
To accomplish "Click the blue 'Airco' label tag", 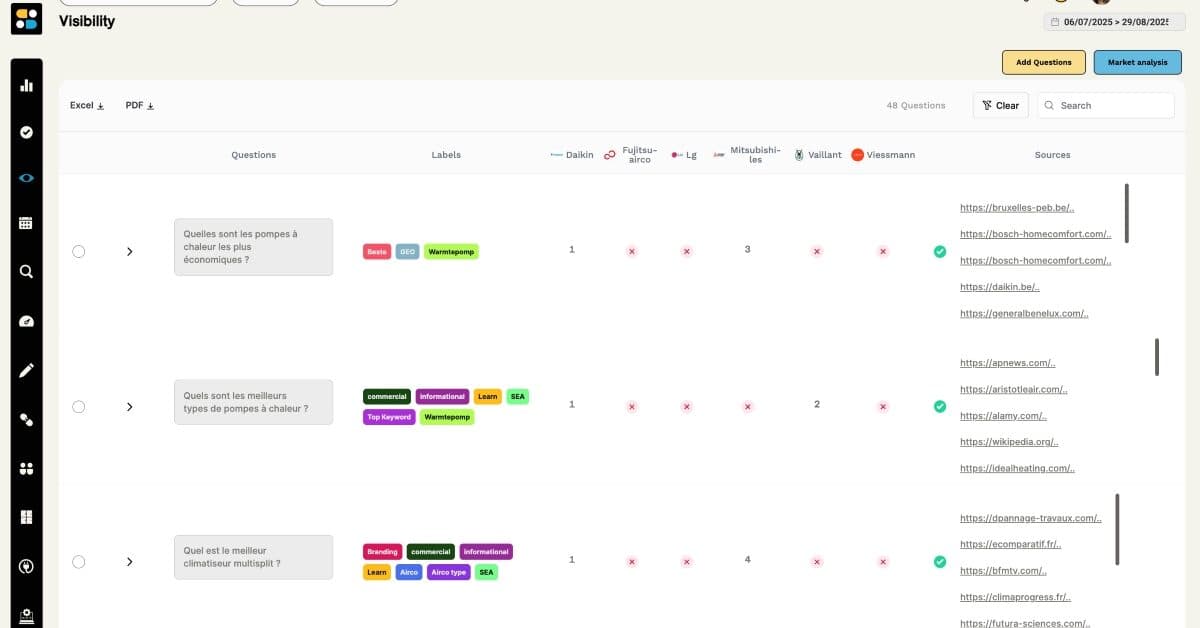I will point(408,572).
